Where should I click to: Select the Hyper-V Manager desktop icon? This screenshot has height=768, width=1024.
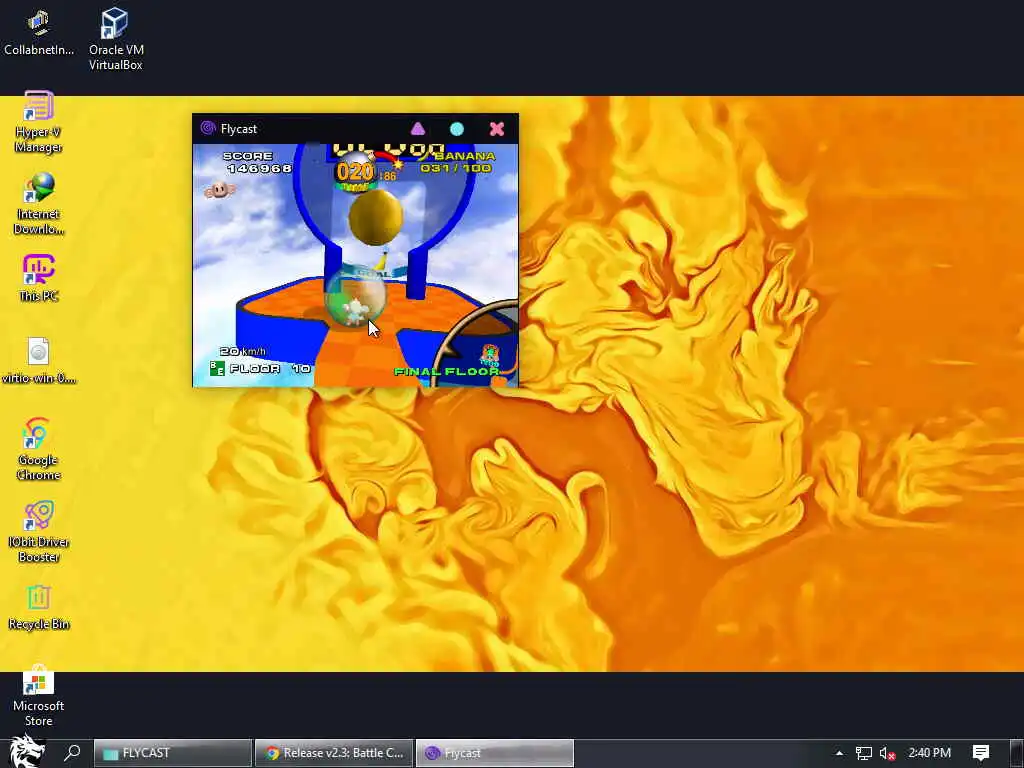point(39,122)
